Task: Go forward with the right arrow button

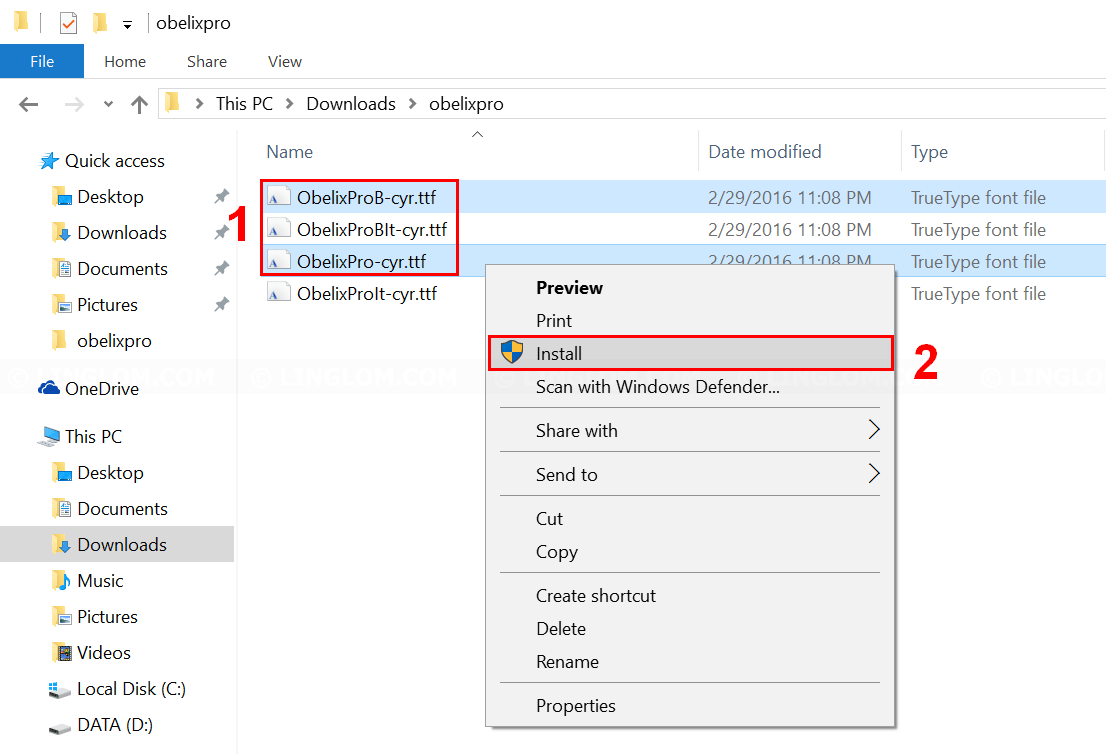Action: (x=73, y=104)
